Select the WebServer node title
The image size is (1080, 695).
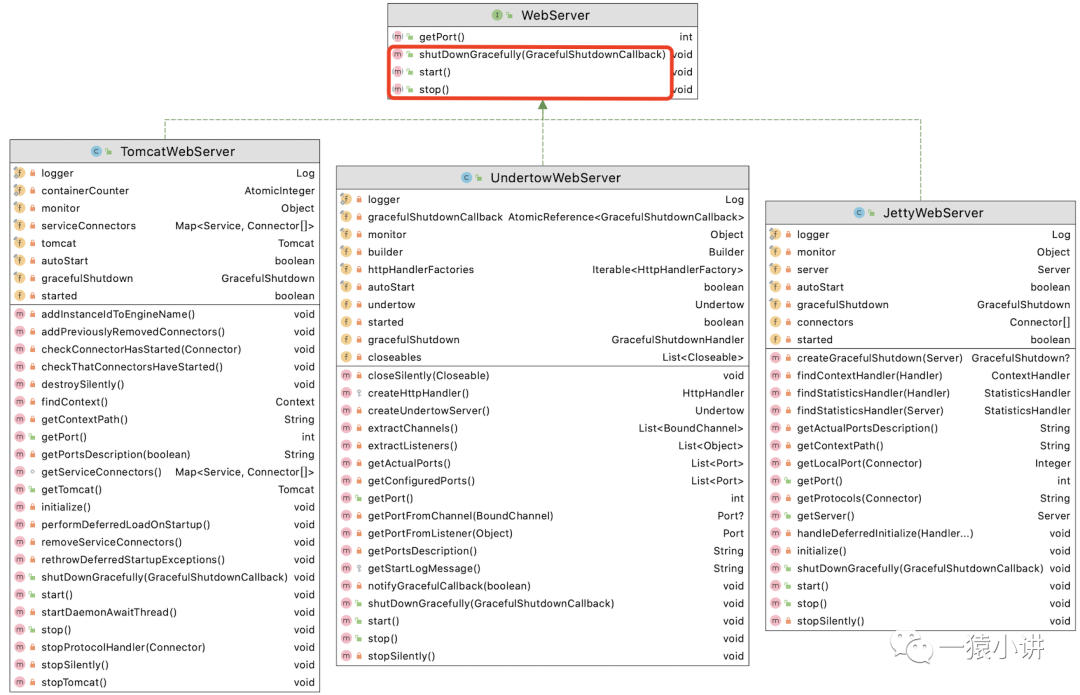coord(555,15)
